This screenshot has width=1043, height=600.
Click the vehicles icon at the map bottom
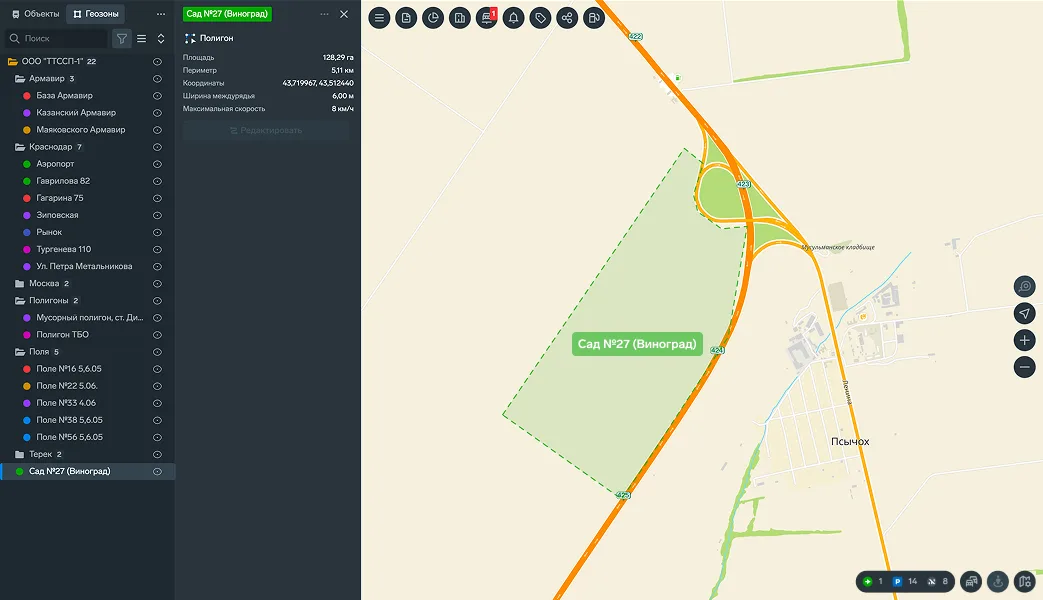pos(971,581)
